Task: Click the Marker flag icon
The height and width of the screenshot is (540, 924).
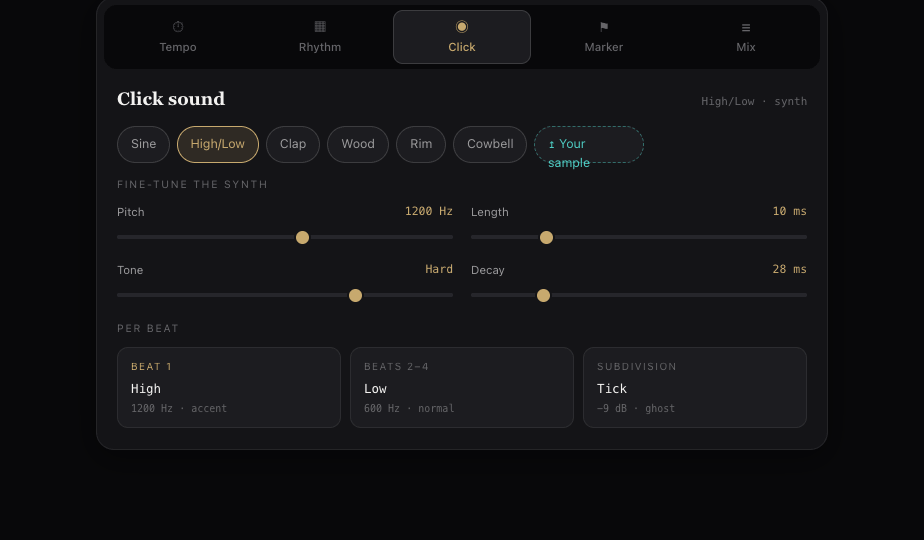Action: [x=604, y=27]
